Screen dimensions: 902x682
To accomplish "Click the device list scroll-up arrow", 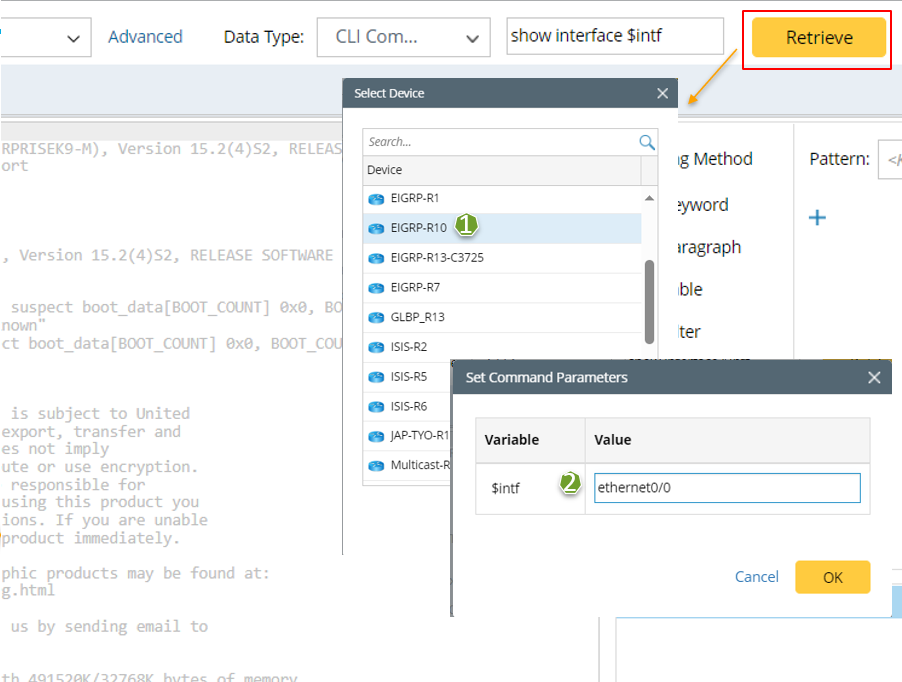I will pyautogui.click(x=649, y=198).
